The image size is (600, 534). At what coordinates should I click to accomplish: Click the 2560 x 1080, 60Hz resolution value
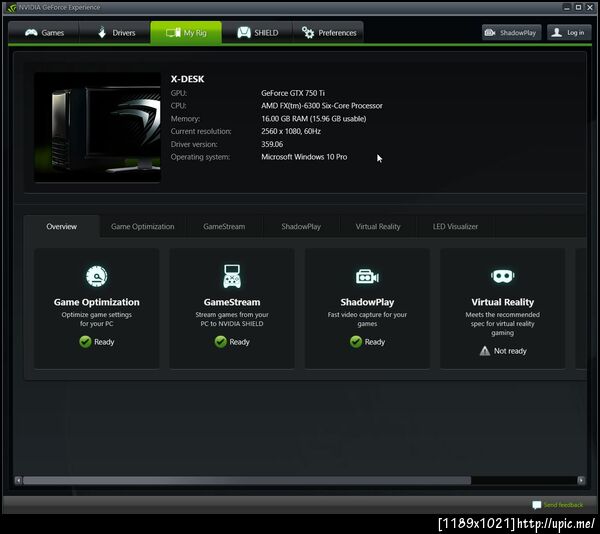(x=291, y=131)
